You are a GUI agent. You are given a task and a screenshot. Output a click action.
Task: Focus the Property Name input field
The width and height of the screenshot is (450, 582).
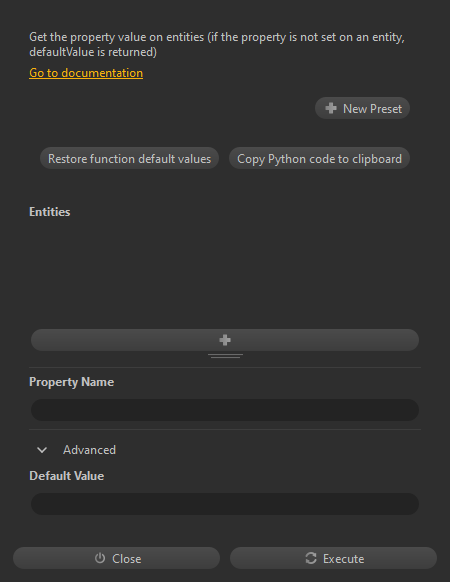(x=225, y=410)
